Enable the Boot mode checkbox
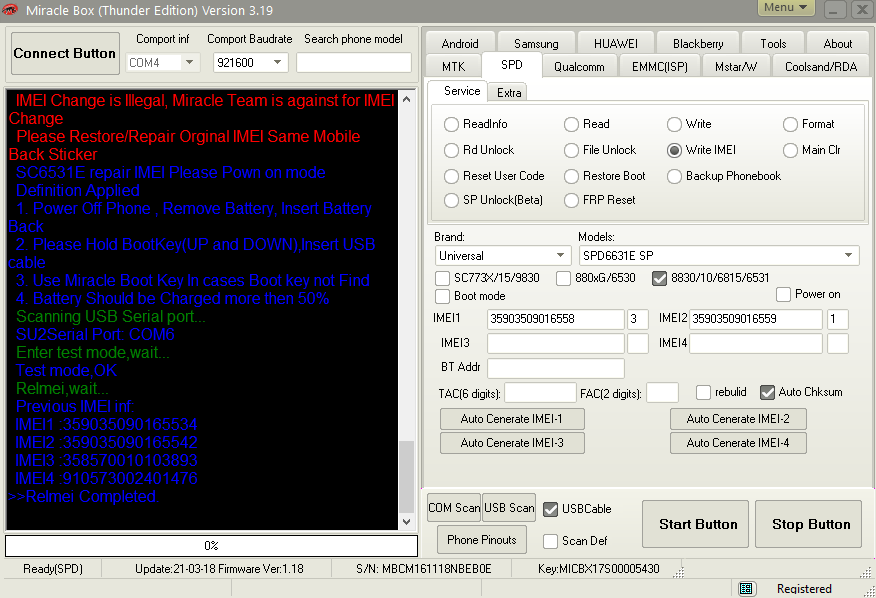This screenshot has width=876, height=598. pyautogui.click(x=442, y=296)
